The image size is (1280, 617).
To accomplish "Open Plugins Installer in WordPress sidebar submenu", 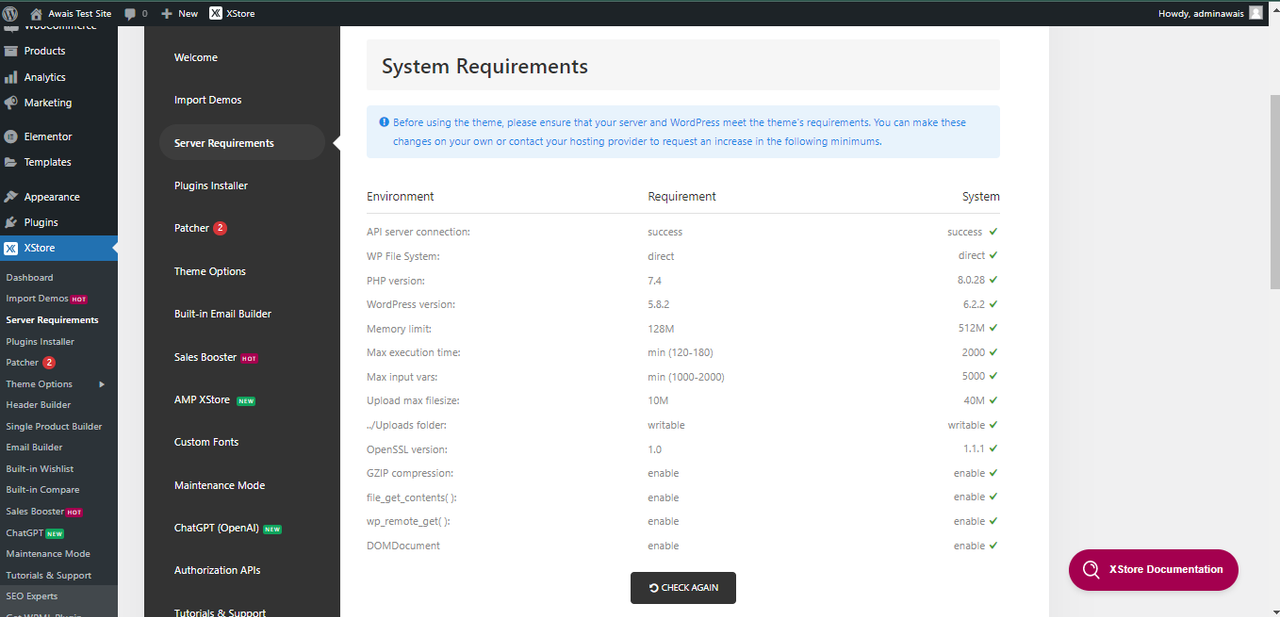I will click(x=40, y=341).
